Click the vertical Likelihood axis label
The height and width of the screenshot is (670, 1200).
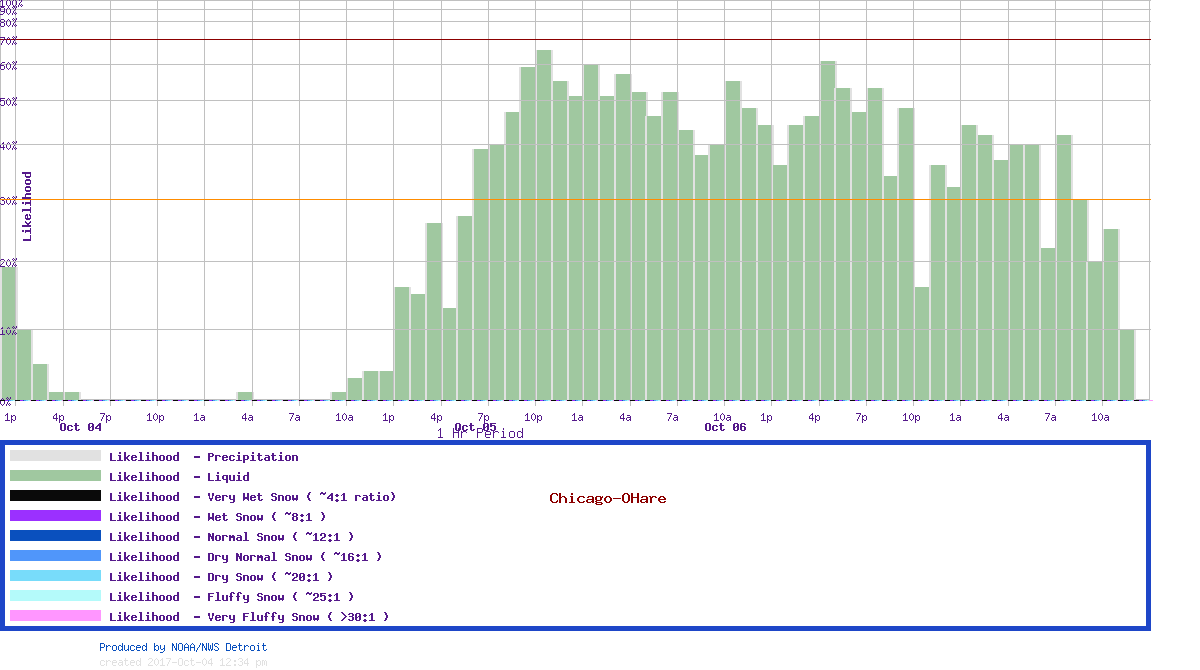27,206
